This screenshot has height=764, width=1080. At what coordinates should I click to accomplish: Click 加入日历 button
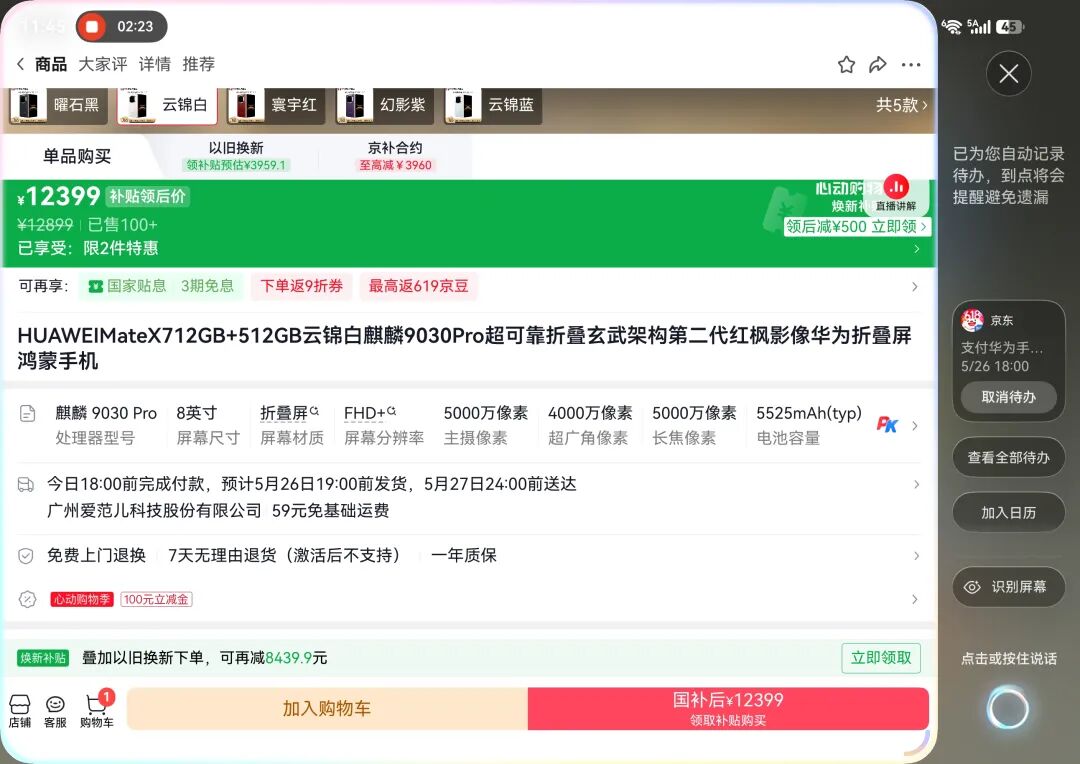1008,513
